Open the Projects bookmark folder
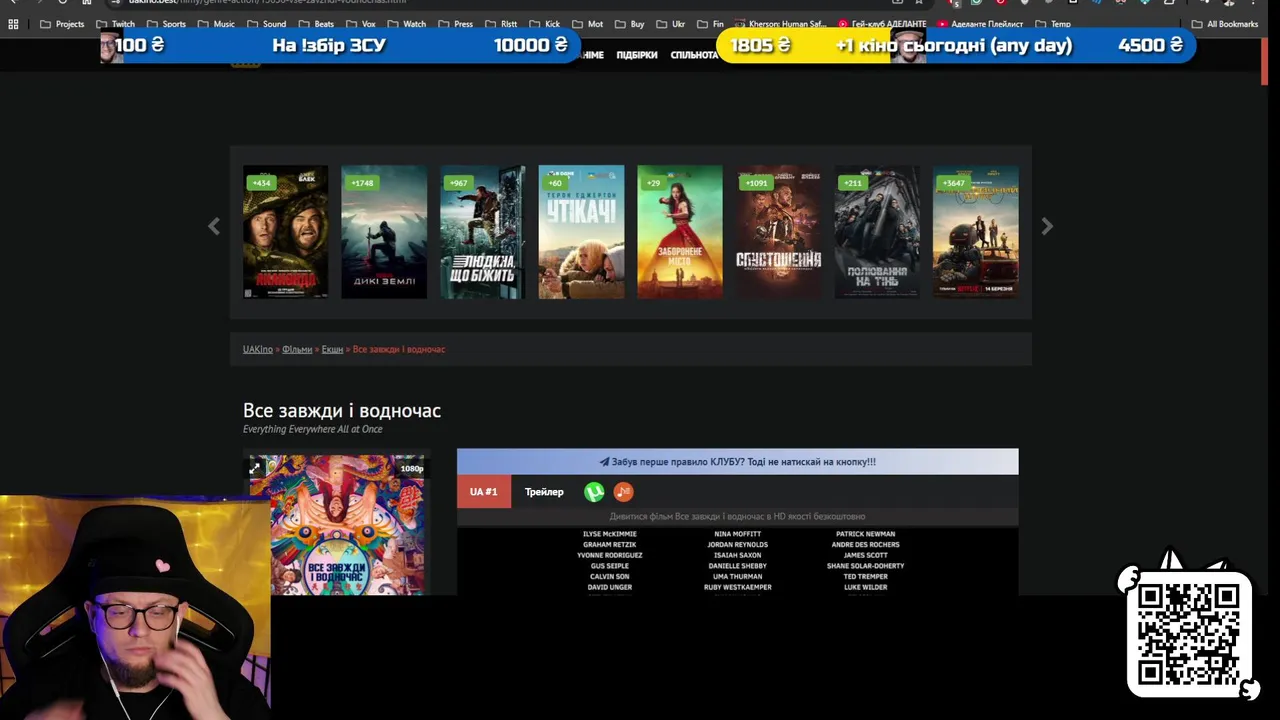 pyautogui.click(x=62, y=24)
